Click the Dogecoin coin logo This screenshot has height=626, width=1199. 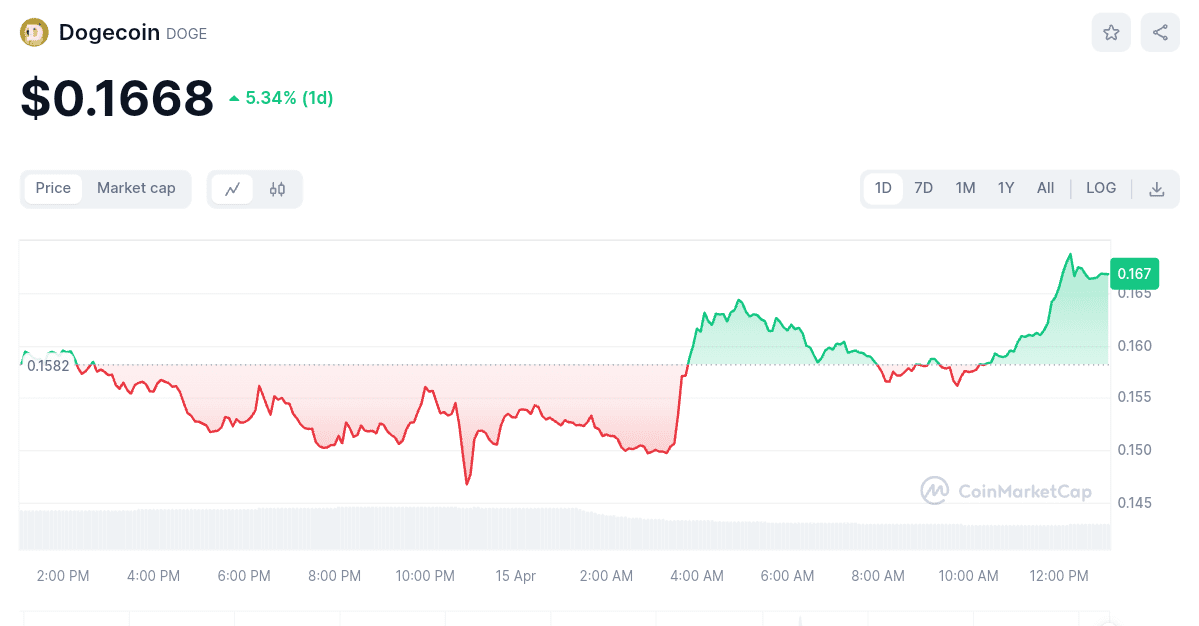tap(35, 33)
